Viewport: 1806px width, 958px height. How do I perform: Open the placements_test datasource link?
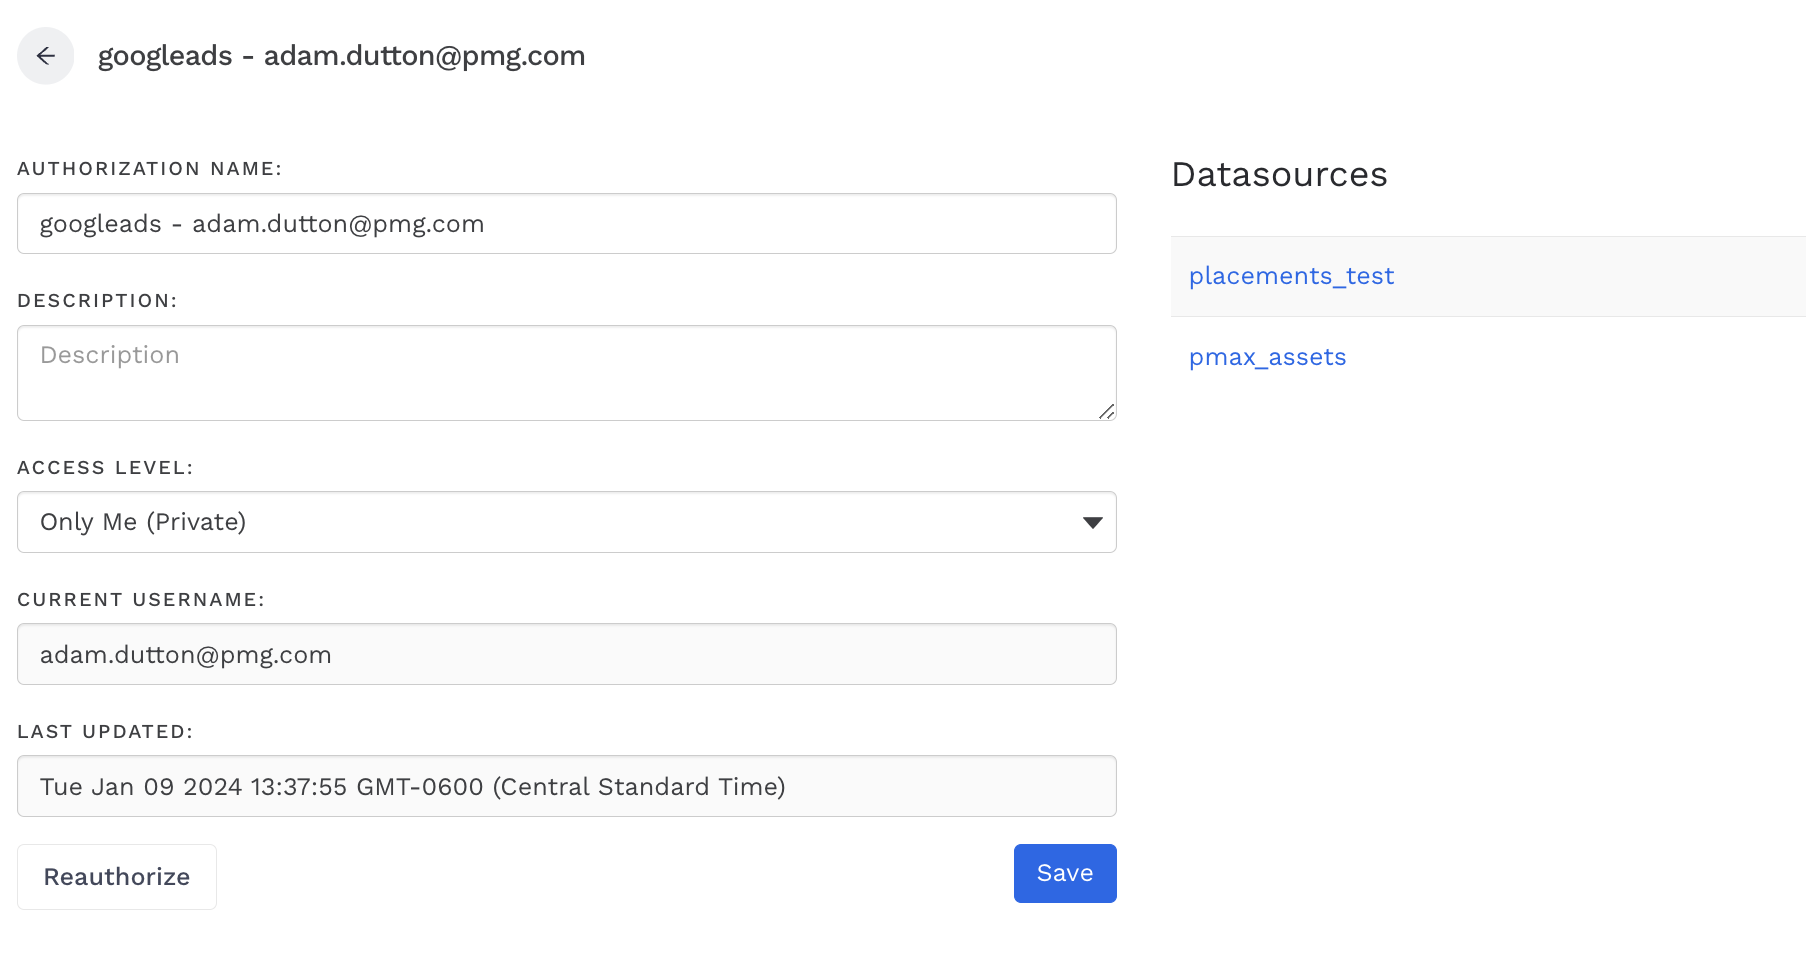tap(1291, 276)
